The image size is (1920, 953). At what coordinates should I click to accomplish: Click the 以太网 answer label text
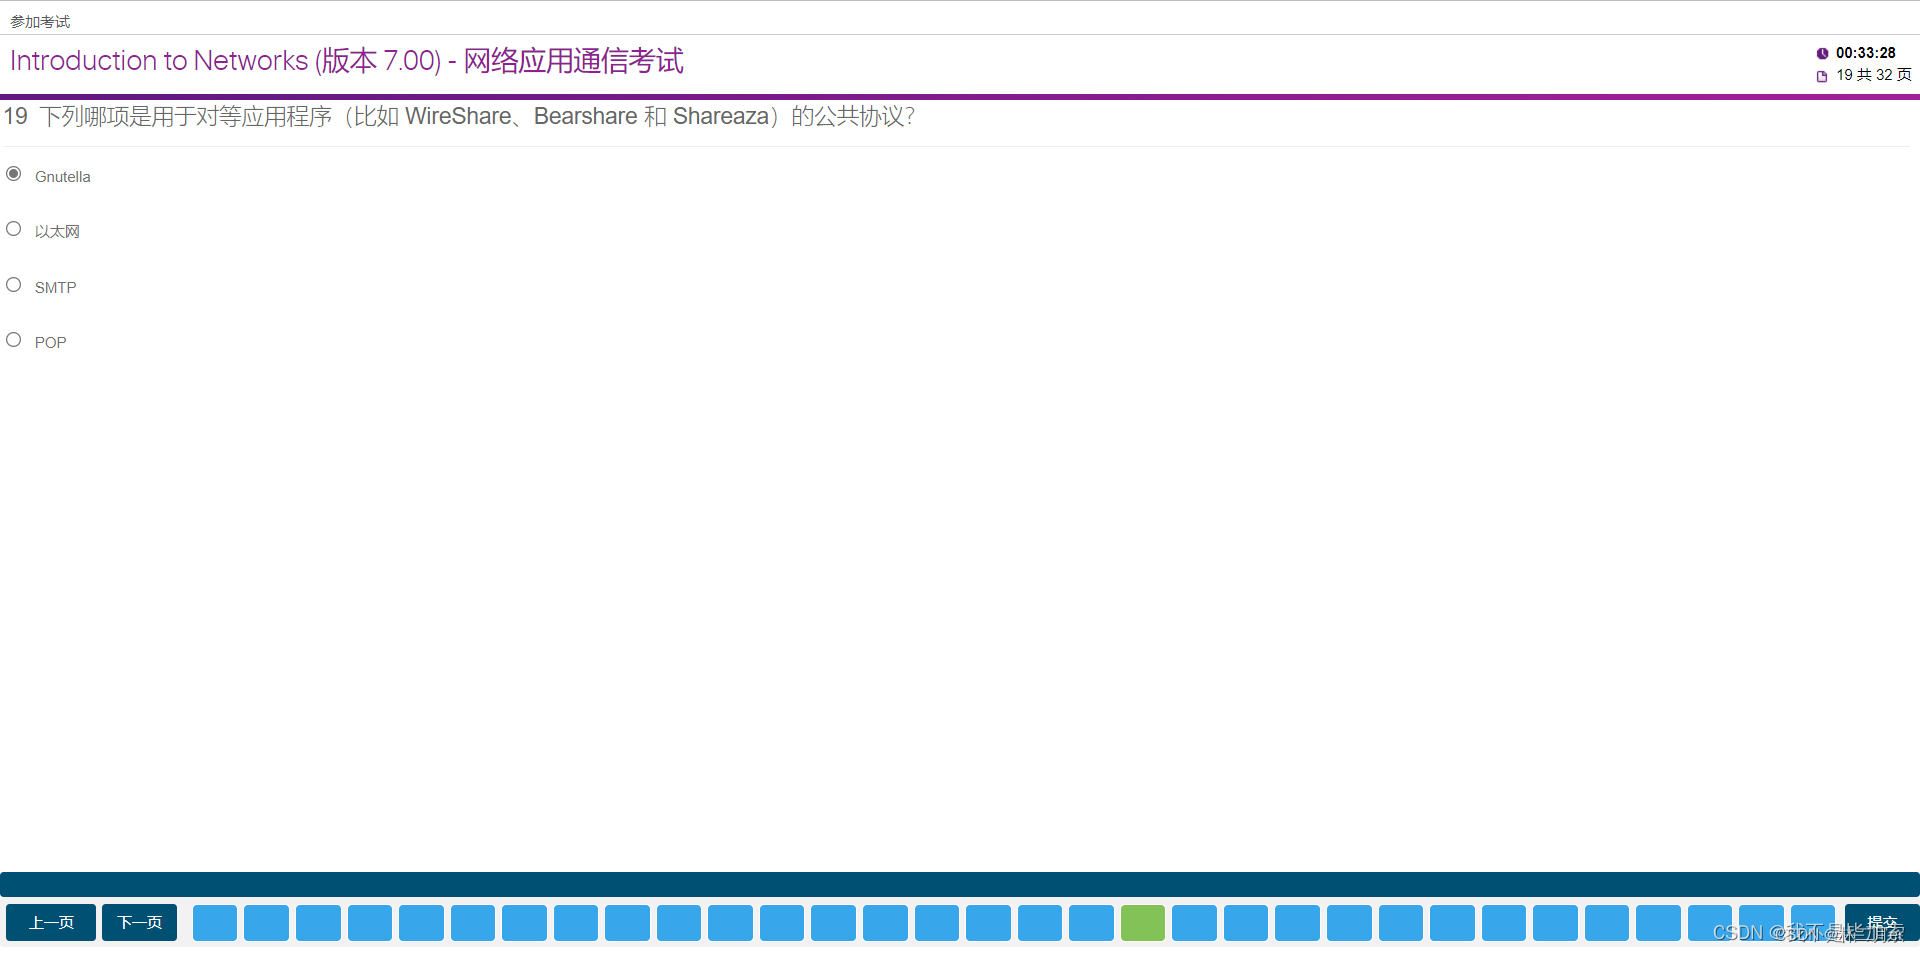click(57, 232)
